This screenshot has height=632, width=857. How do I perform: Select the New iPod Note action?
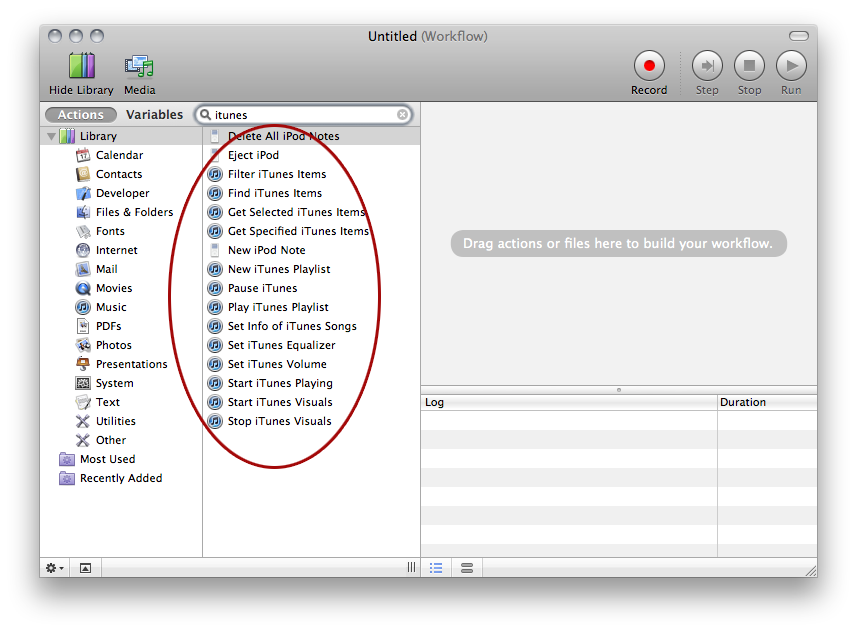(312, 250)
